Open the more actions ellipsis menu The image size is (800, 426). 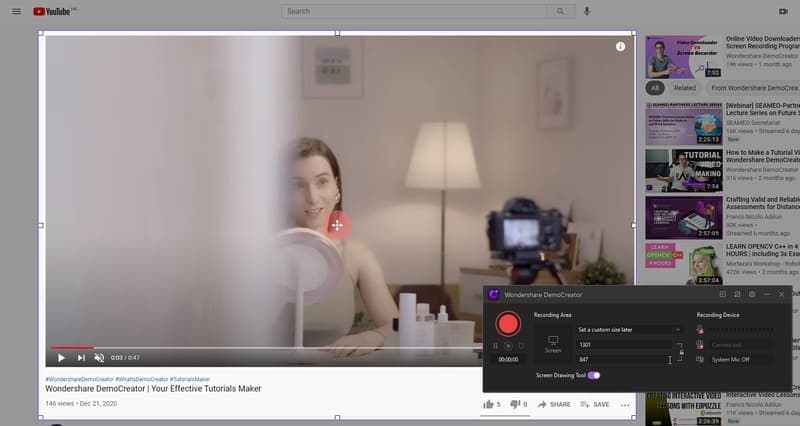625,405
